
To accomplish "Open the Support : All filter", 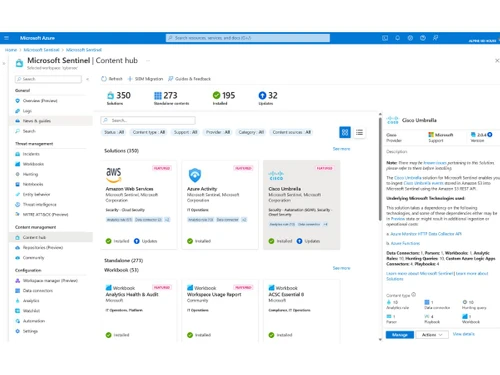I will [185, 132].
